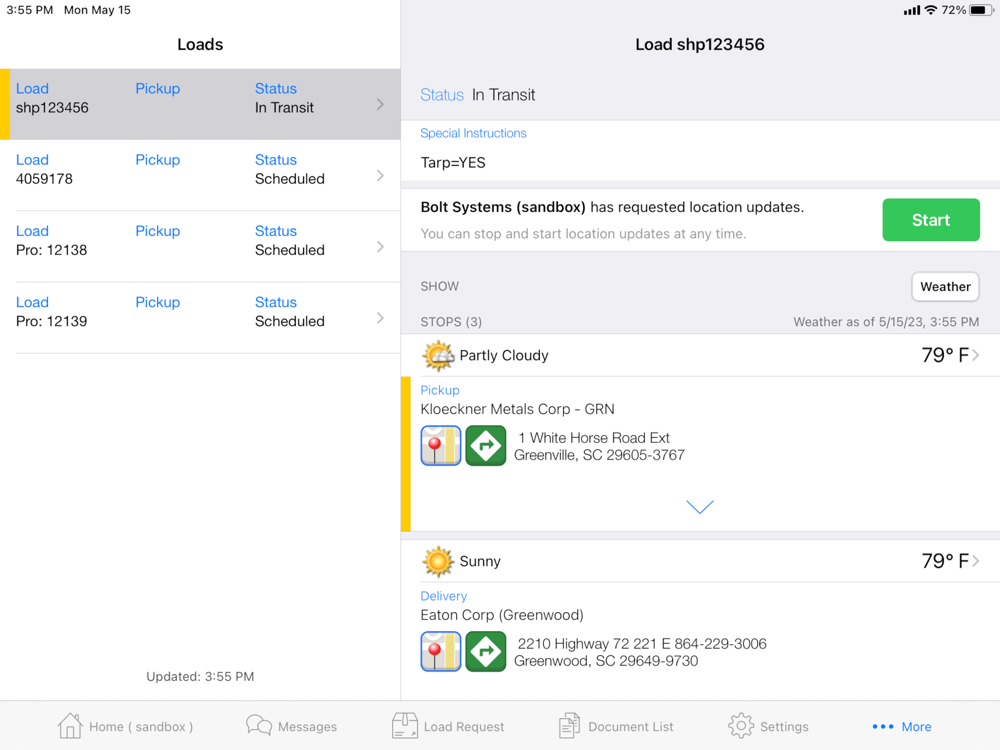Open Load Request tray icon
The height and width of the screenshot is (750, 1000).
click(404, 726)
